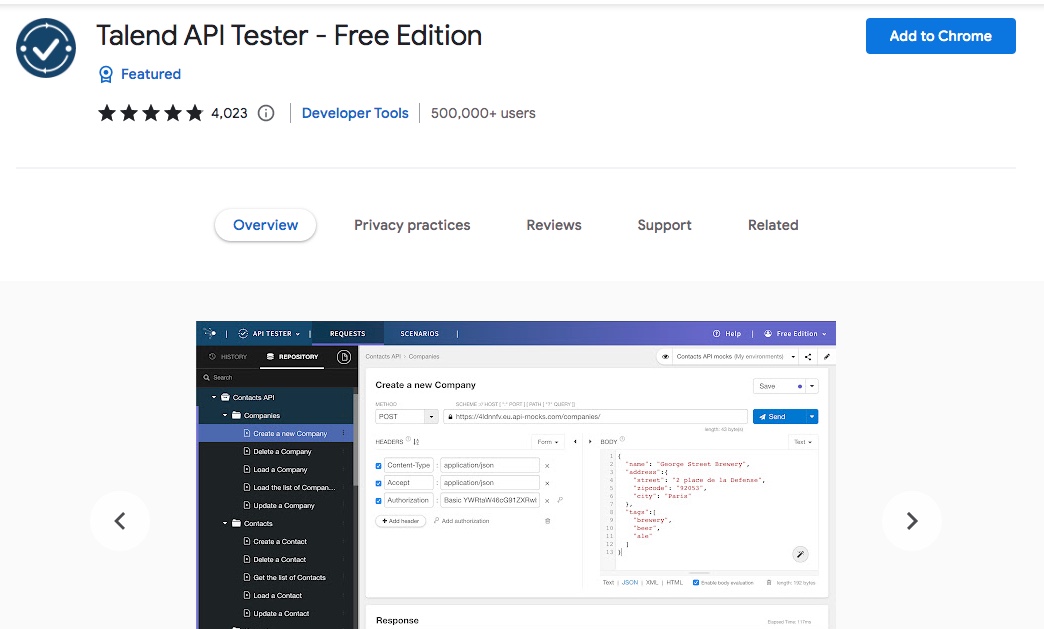Viewport: 1044px width, 629px height.
Task: Remove the Authorization header with its X
Action: [547, 501]
